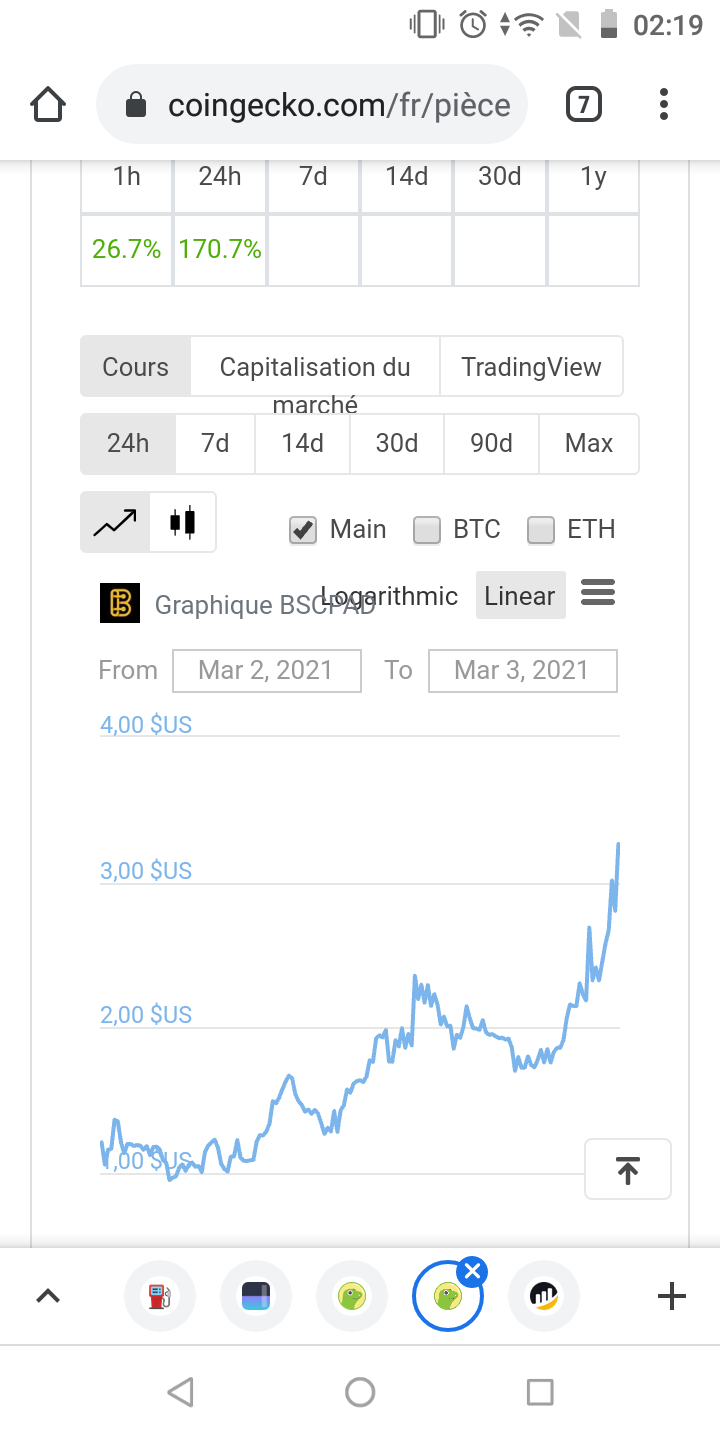The image size is (720, 1440).
Task: Switch chart scale to Logarithmic
Action: [x=389, y=596]
